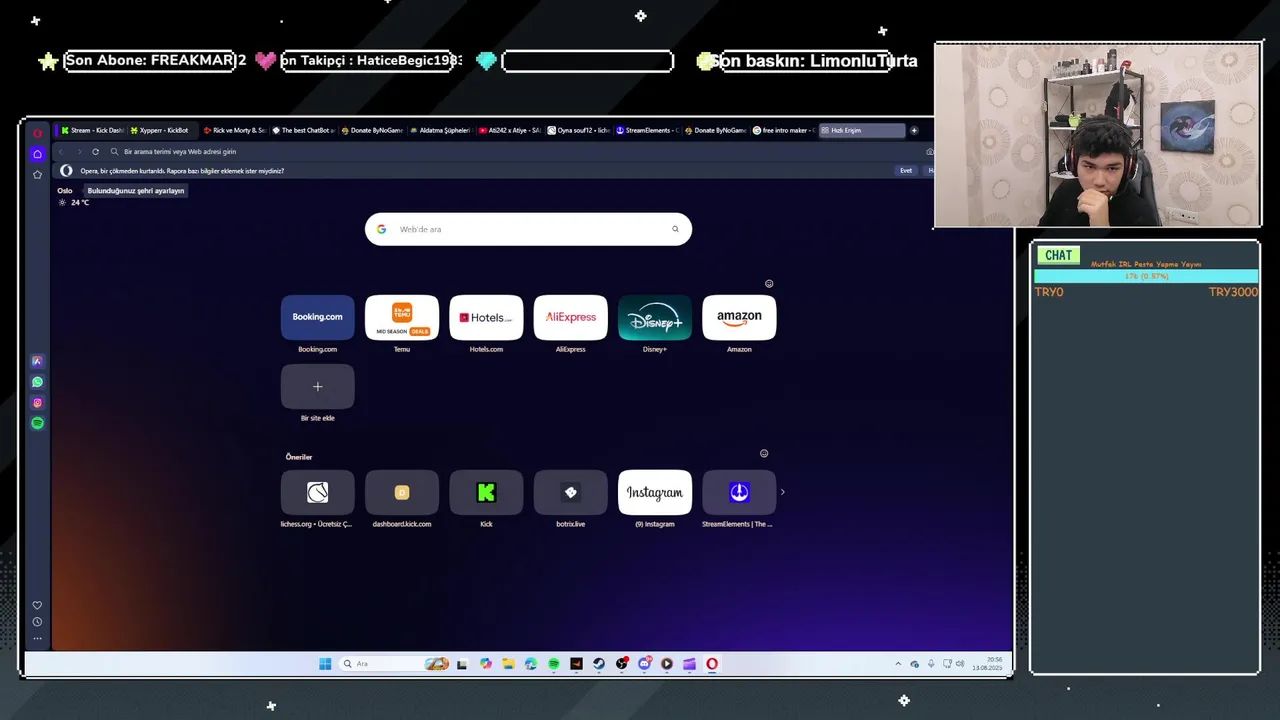Open the Opera menu logo in sidebar
This screenshot has width=1280, height=720.
(x=37, y=133)
